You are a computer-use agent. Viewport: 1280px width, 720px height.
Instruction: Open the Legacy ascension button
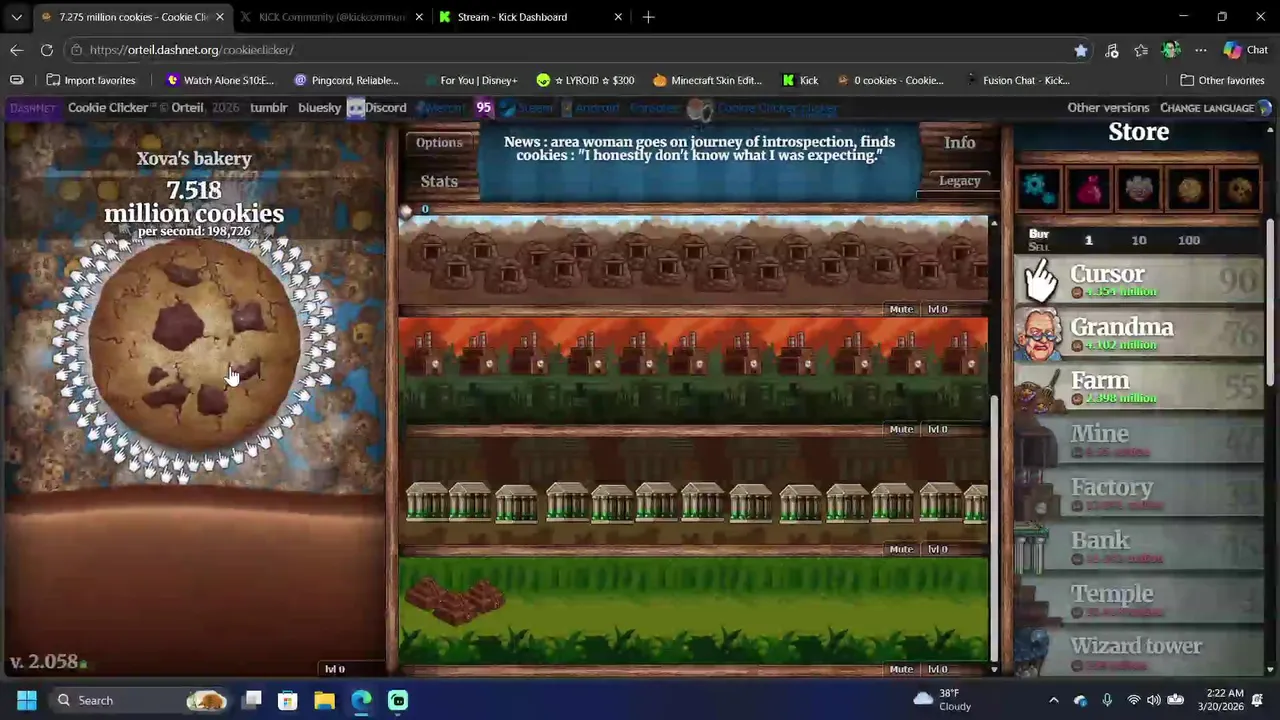pos(959,181)
